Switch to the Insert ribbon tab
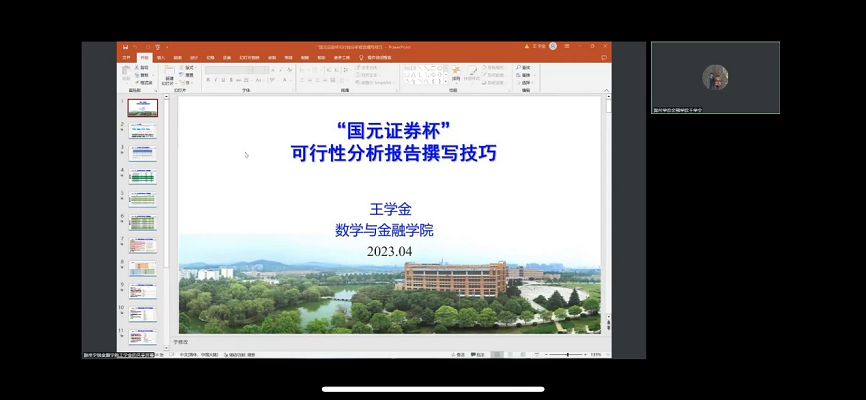Image resolution: width=866 pixels, height=400 pixels. [x=159, y=57]
